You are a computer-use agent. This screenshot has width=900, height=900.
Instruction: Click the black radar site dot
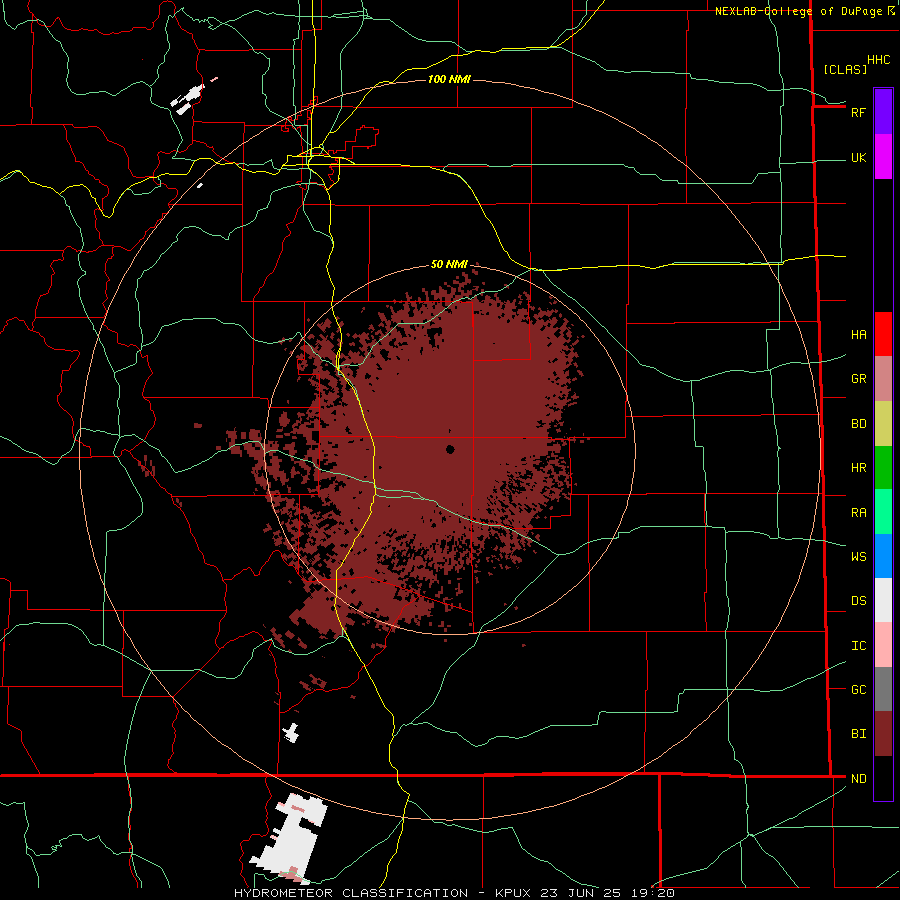pyautogui.click(x=450, y=449)
